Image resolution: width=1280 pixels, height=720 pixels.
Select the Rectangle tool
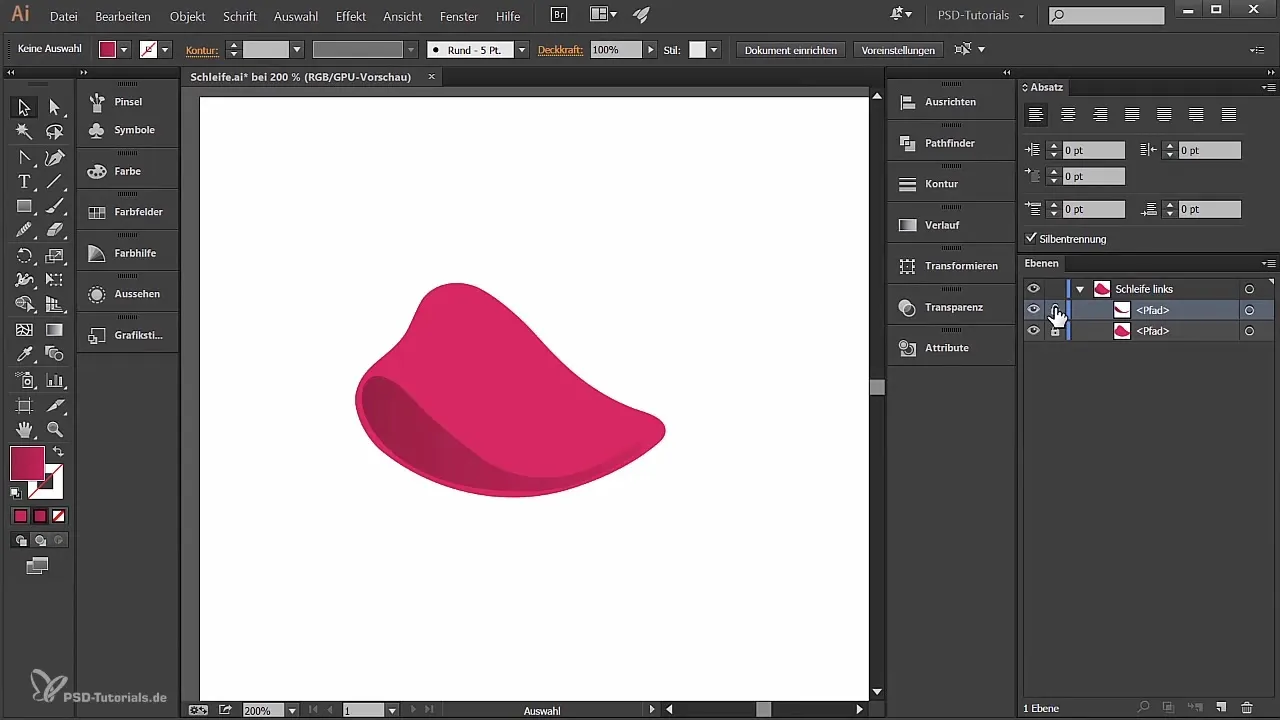pos(24,206)
